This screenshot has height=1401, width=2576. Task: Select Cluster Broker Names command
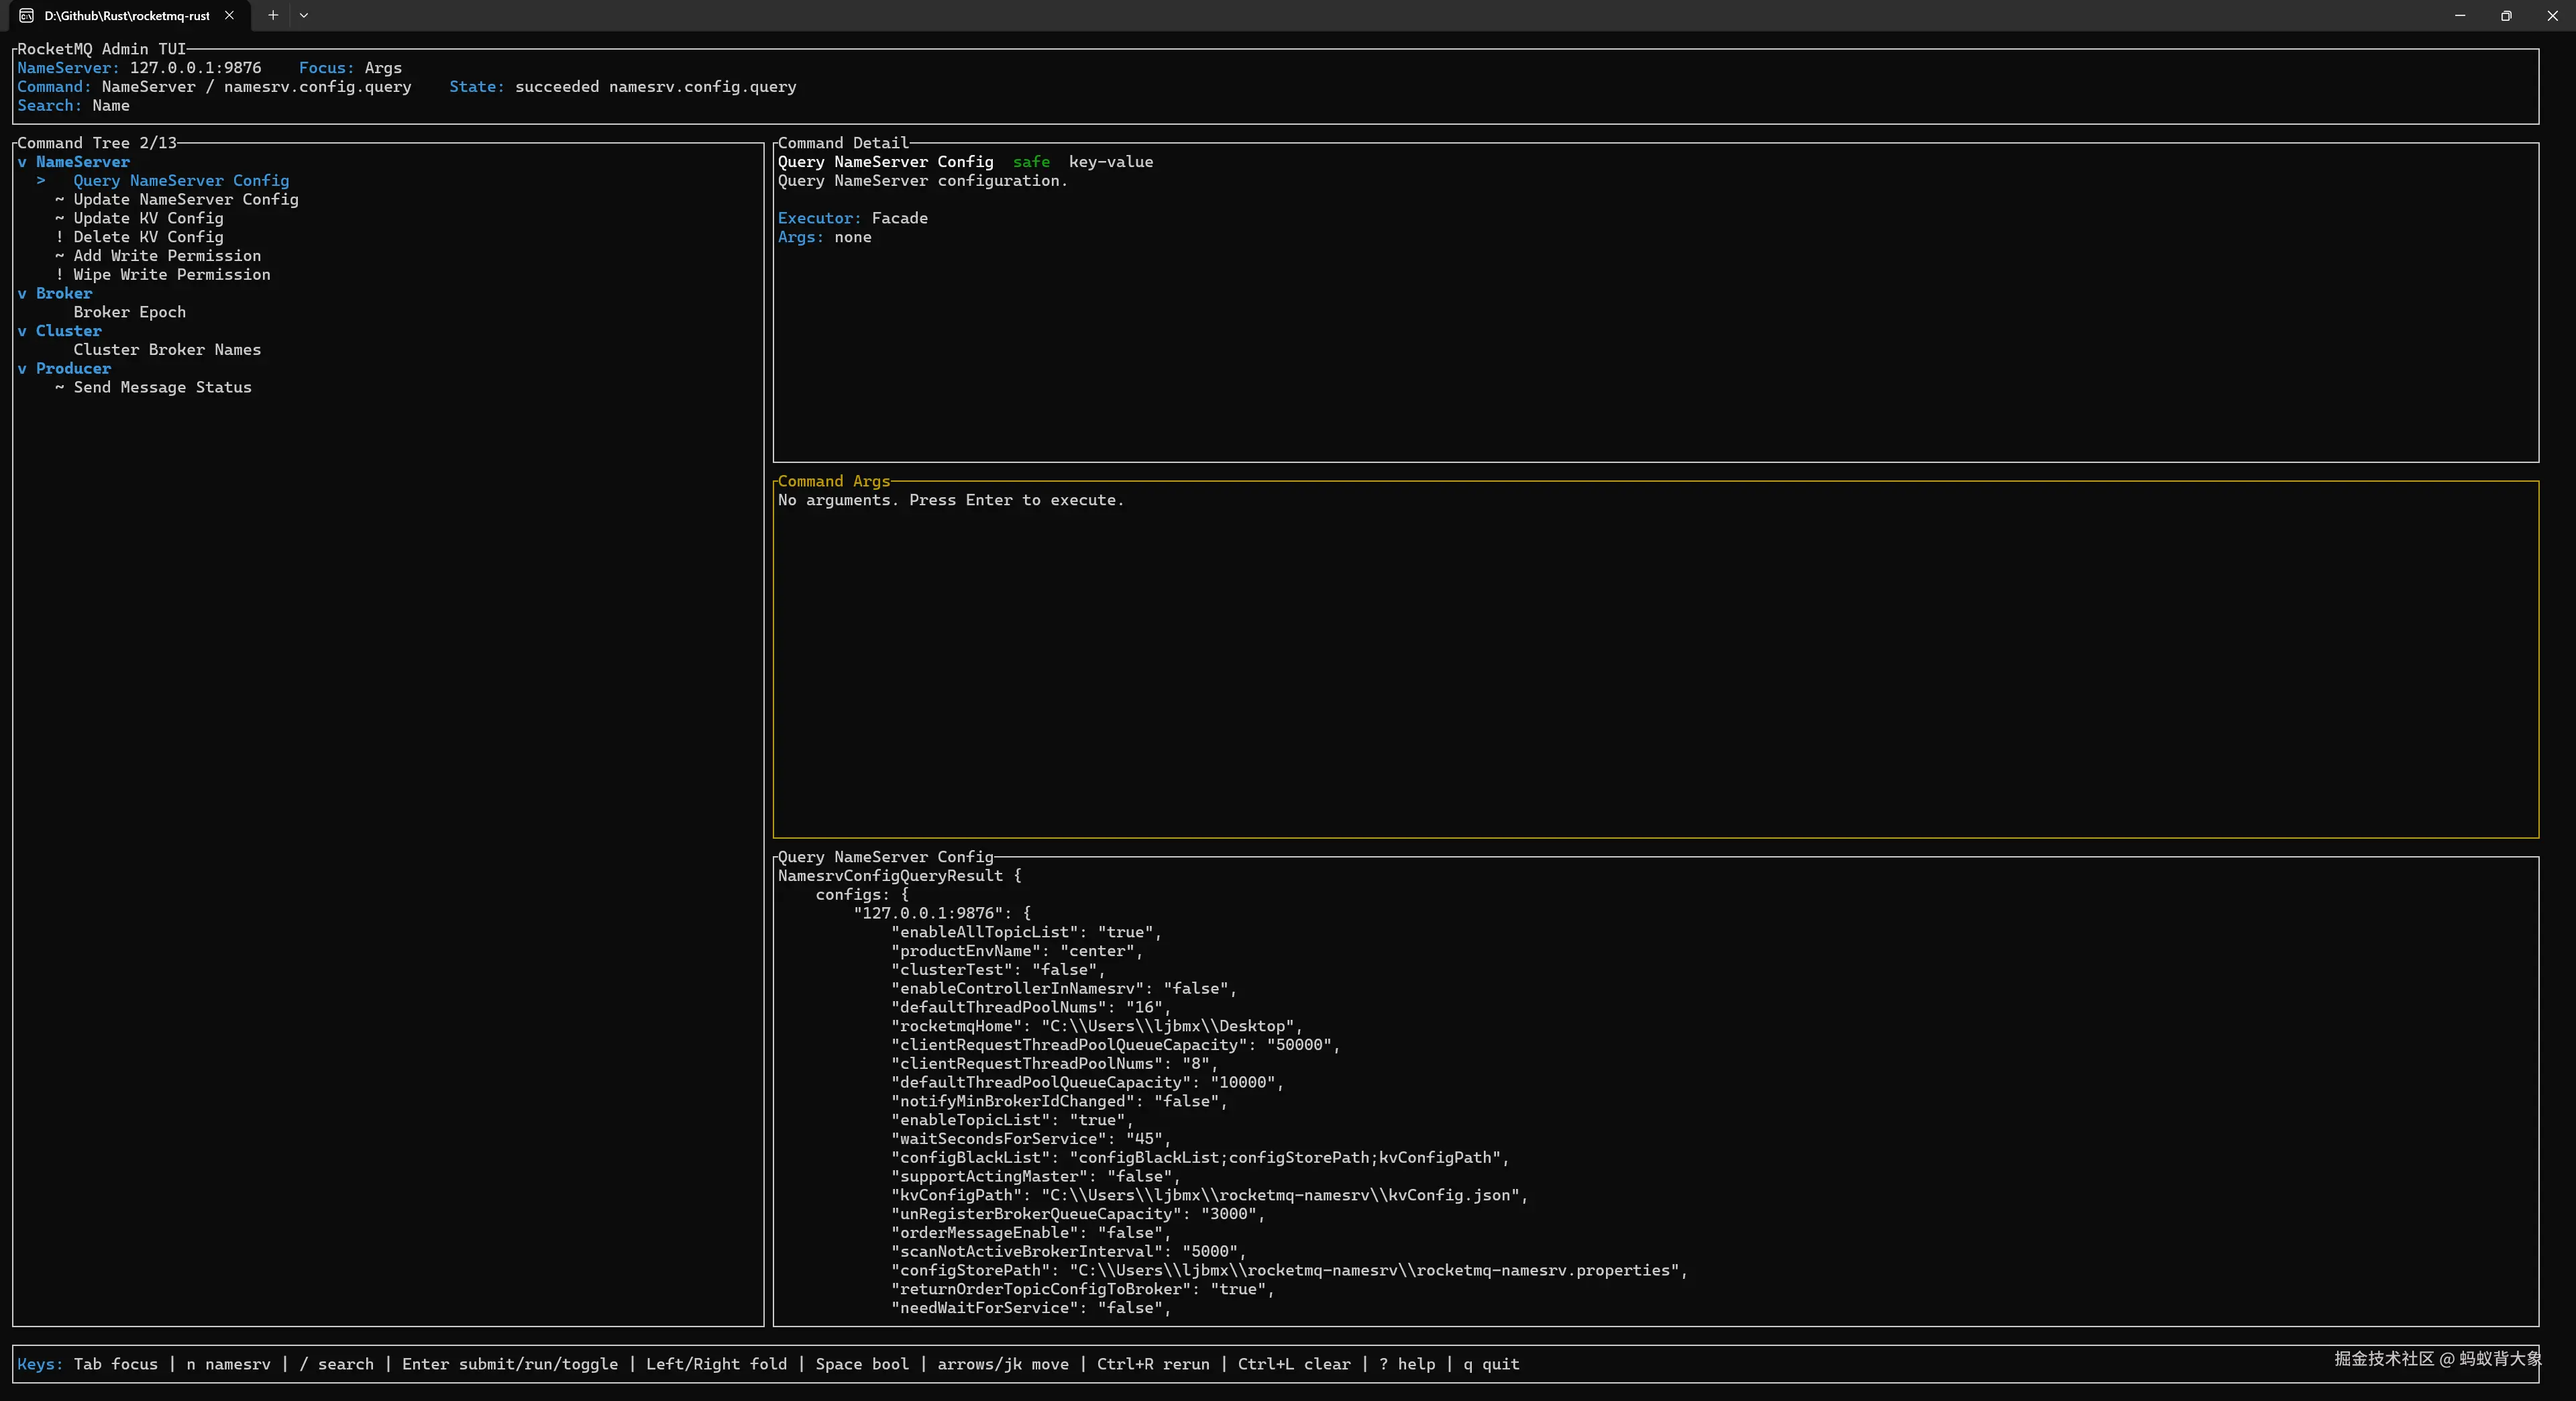167,350
